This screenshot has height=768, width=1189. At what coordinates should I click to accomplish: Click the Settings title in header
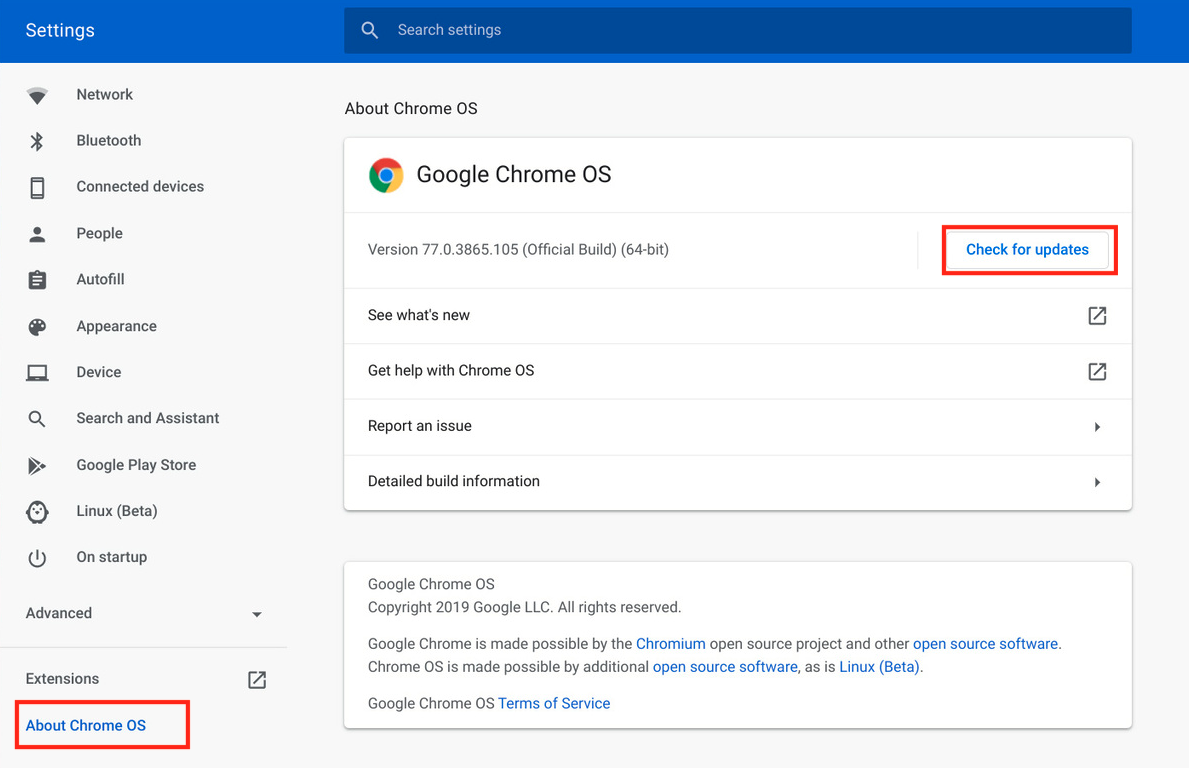[x=60, y=30]
